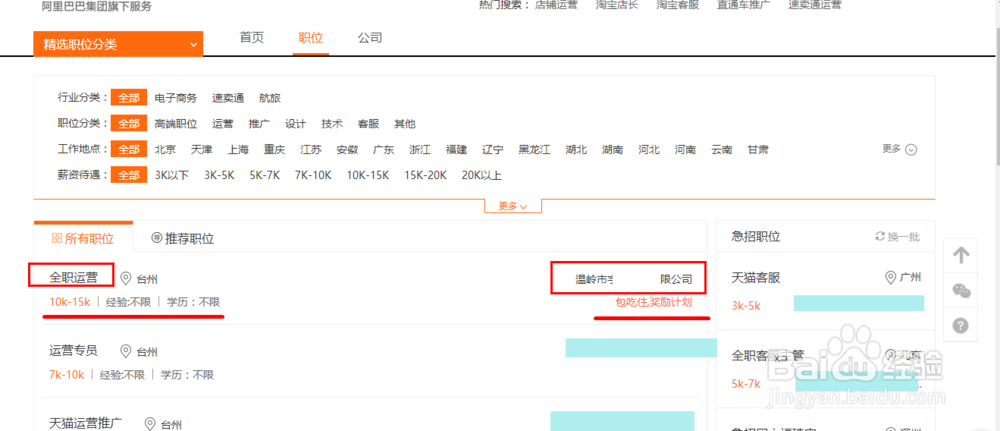
Task: Click 换一批 to refresh urgent jobs
Action: (x=904, y=237)
